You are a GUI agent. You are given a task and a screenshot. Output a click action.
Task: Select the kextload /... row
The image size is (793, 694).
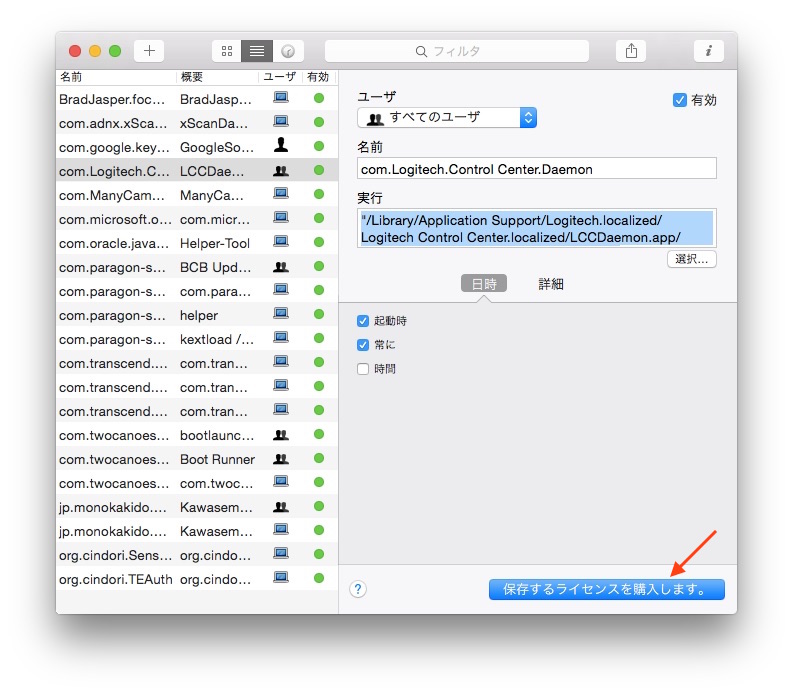(x=197, y=339)
